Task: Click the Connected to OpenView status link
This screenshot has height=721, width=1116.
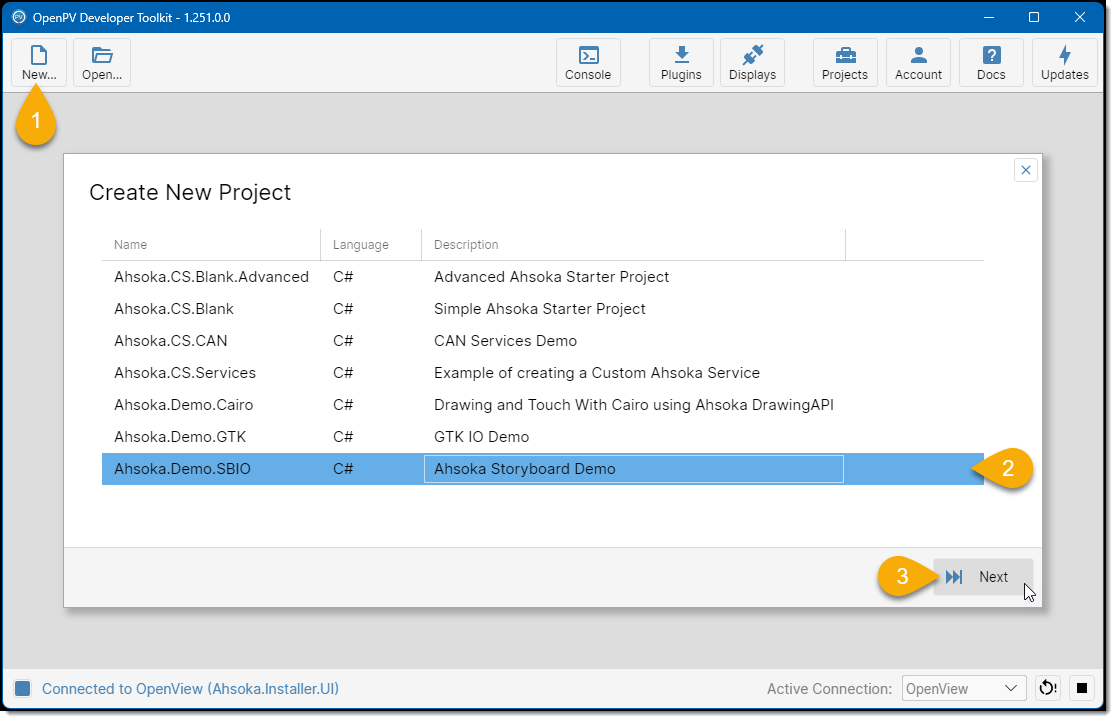Action: click(190, 688)
